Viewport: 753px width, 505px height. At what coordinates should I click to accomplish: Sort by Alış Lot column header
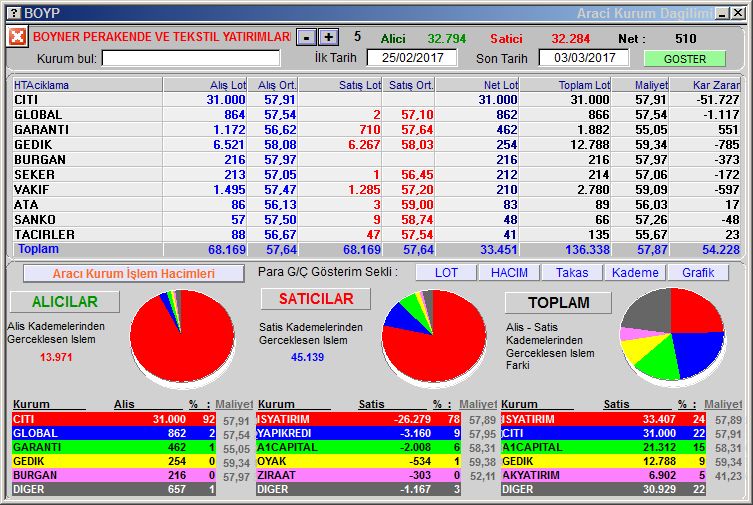[x=205, y=85]
